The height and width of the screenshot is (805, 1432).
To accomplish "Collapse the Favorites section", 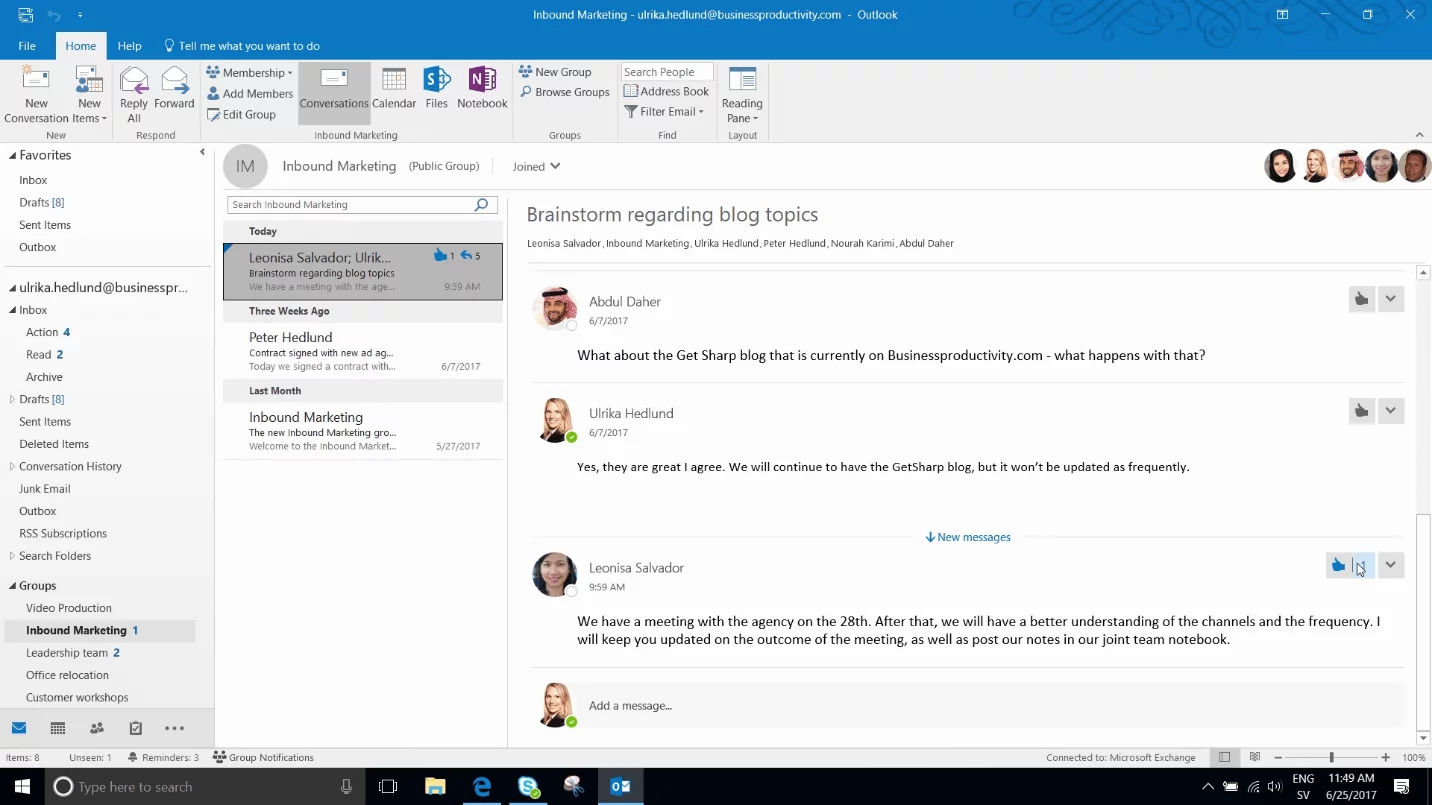I will click(13, 155).
